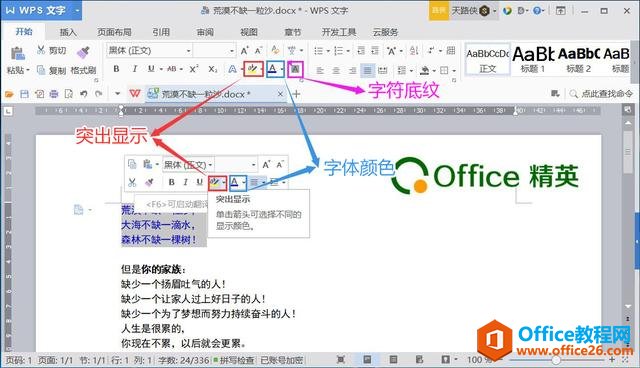Click the Copy (复制) button
The width and height of the screenshot is (640, 368).
(51, 70)
